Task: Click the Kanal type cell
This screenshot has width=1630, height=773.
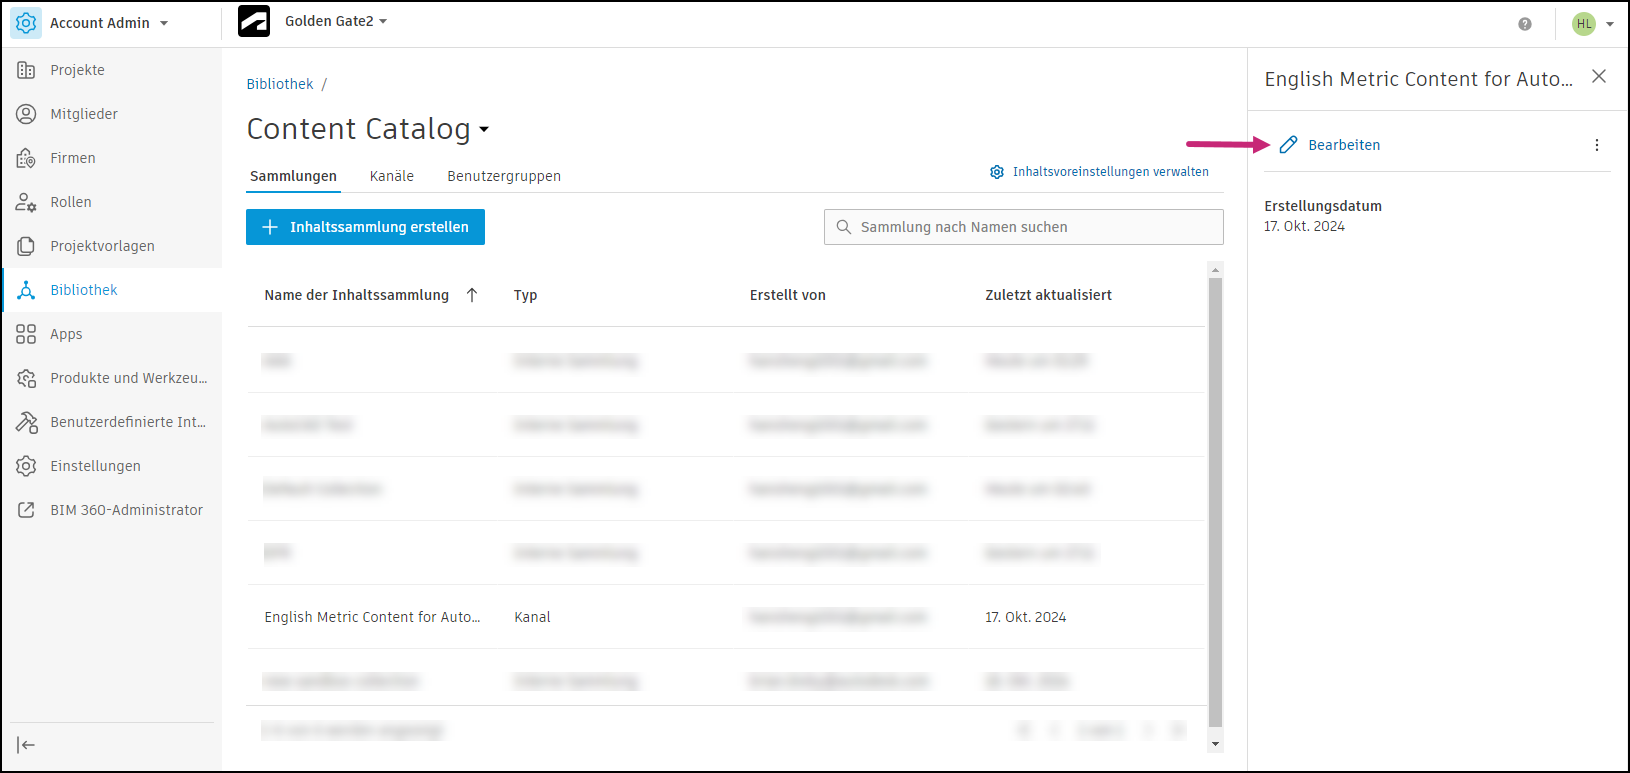Action: pos(532,617)
